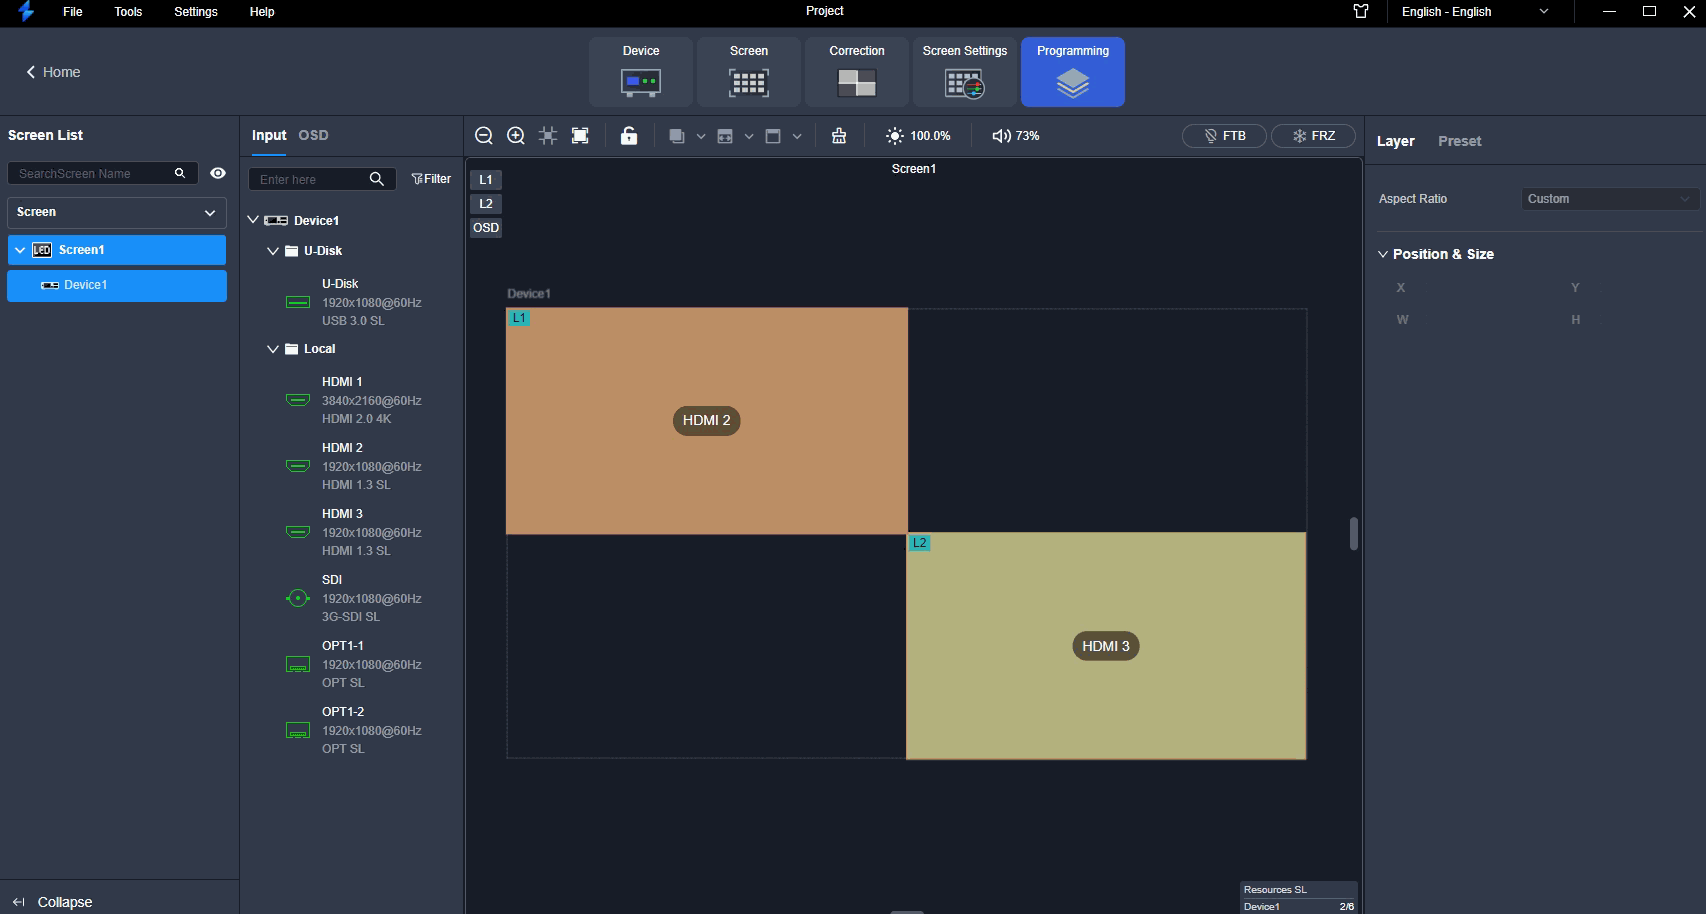Click the volume speaker icon
The height and width of the screenshot is (914, 1706).
[1001, 136]
